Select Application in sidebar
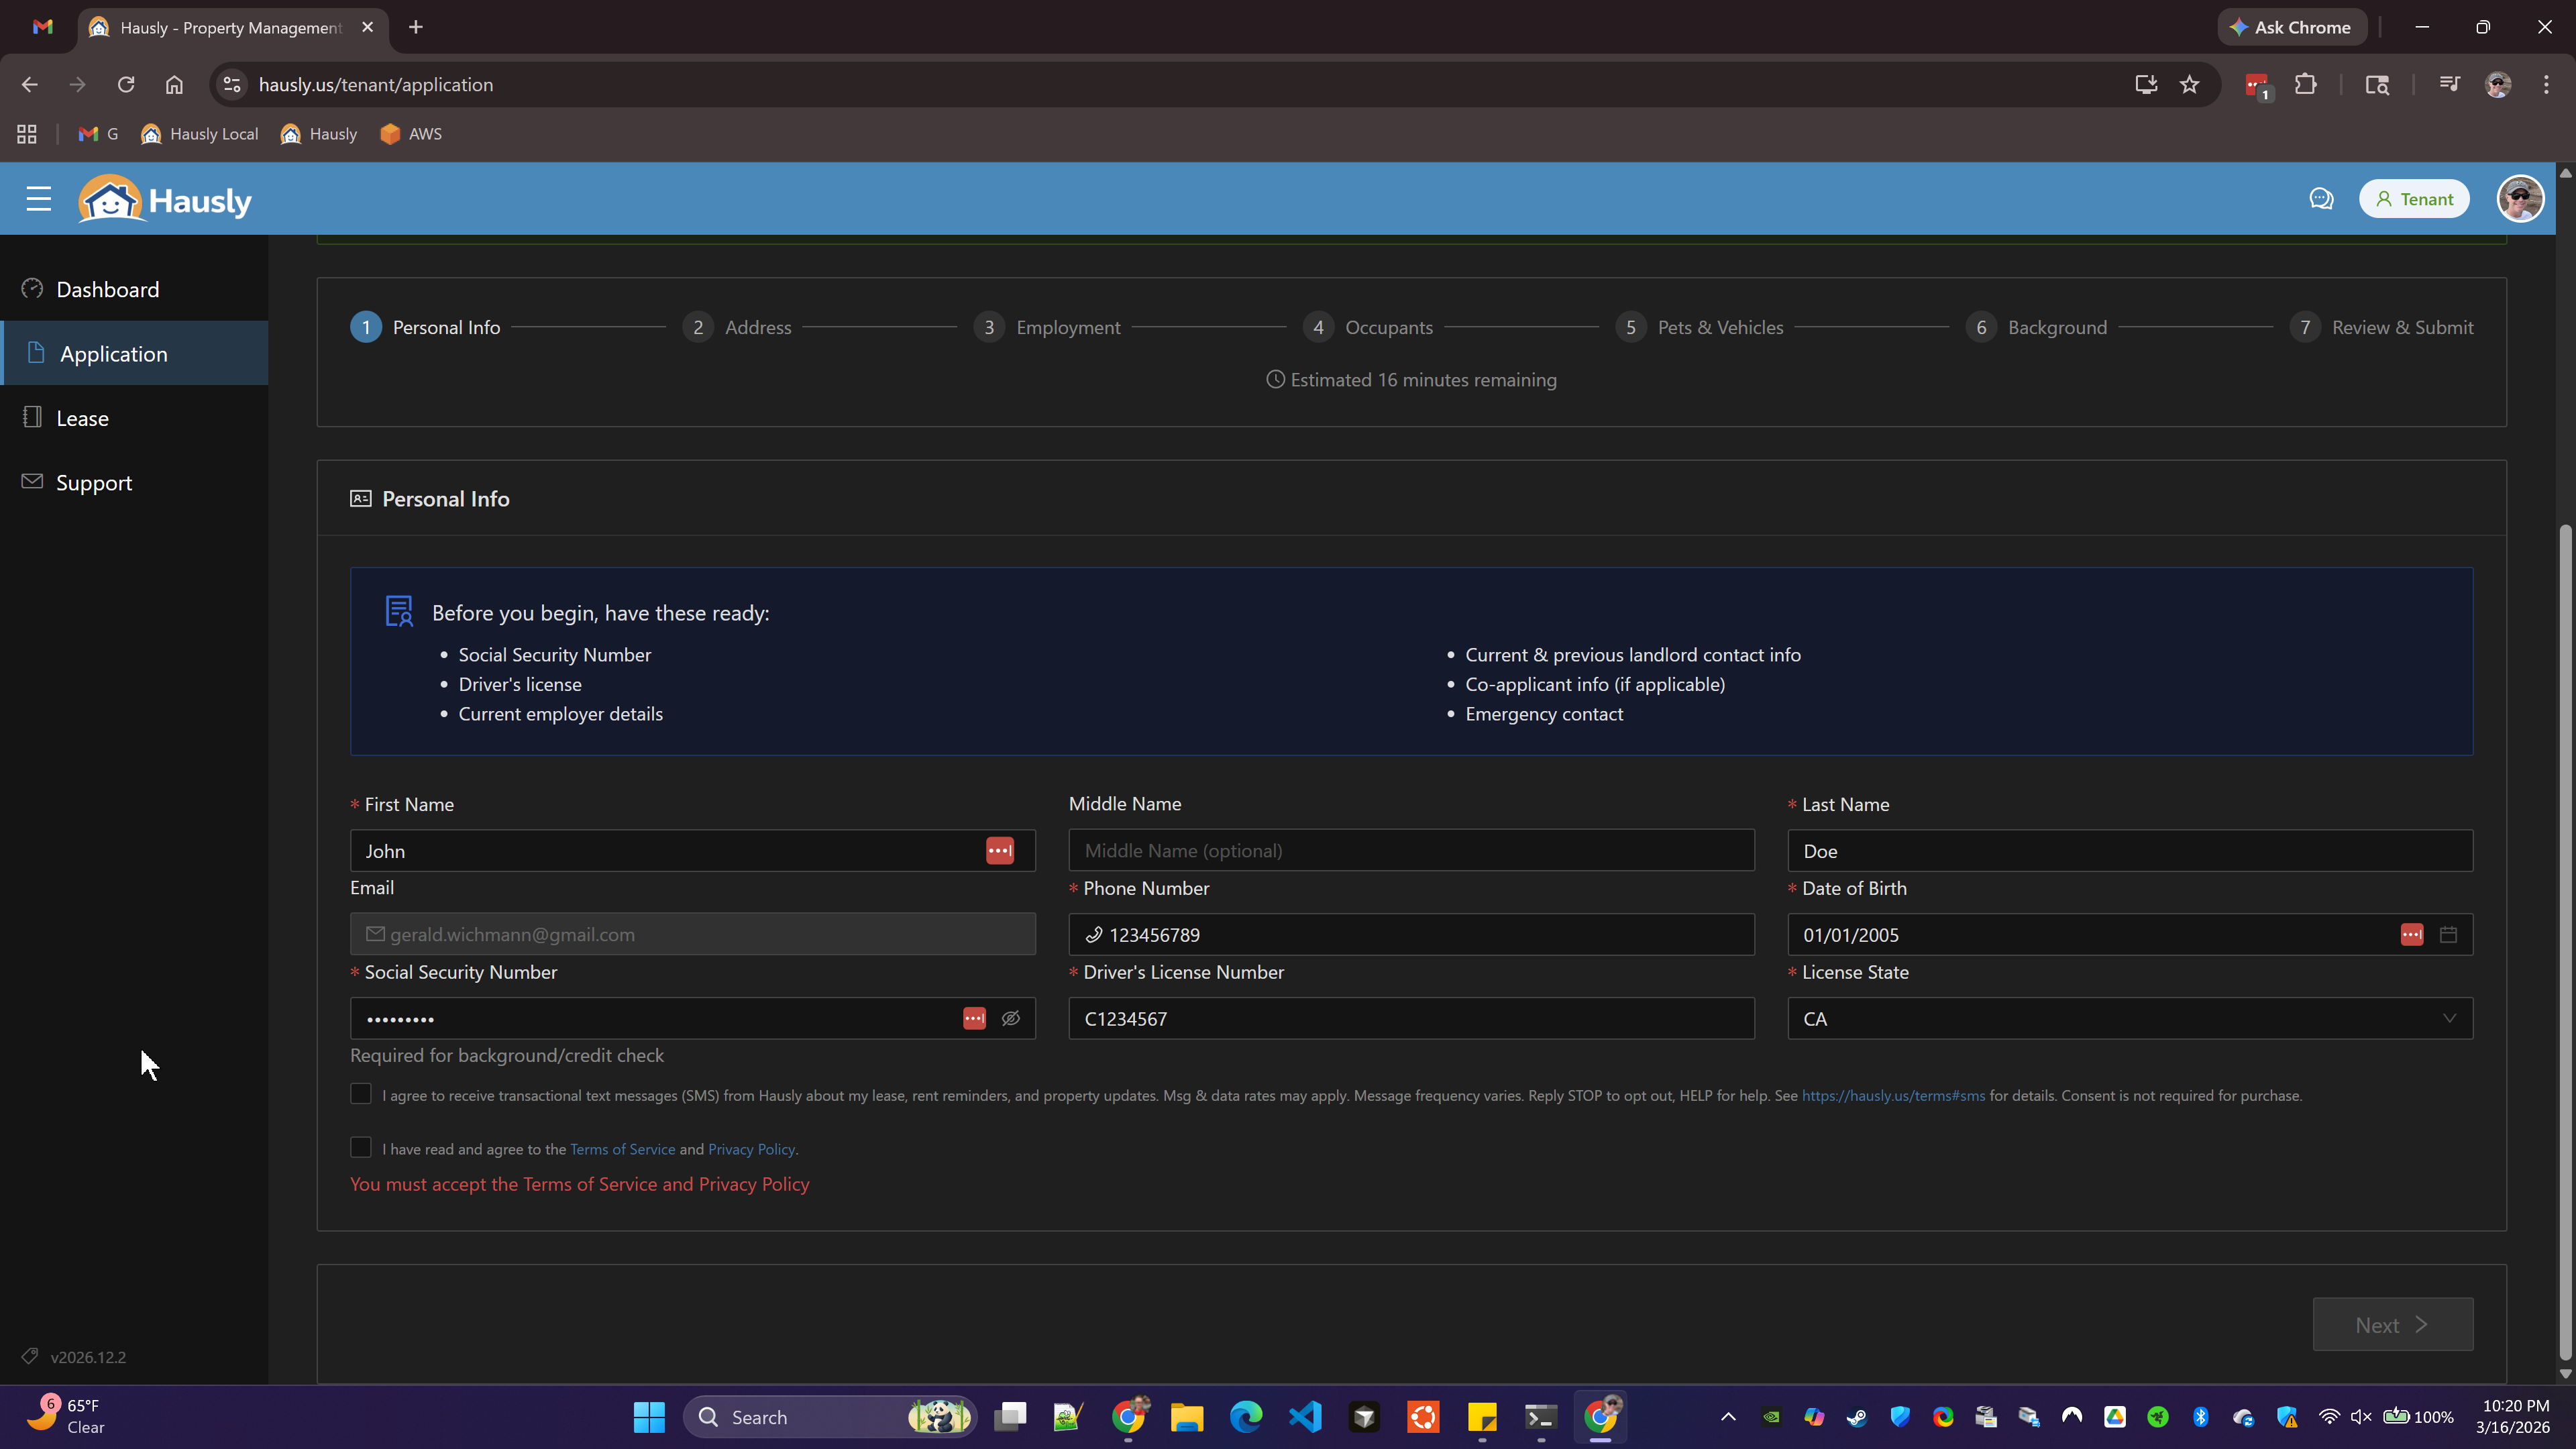The width and height of the screenshot is (2576, 1449). coord(134,353)
